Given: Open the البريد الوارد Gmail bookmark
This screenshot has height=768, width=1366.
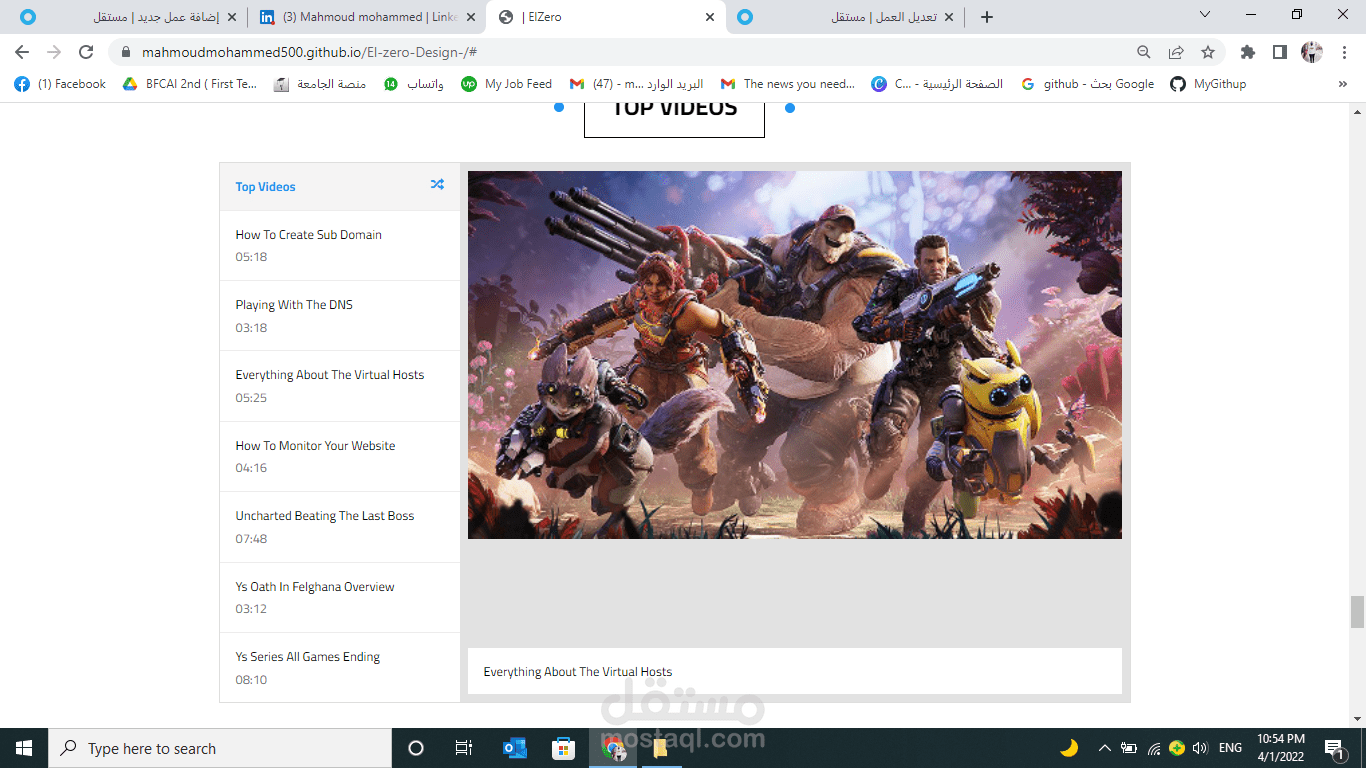Looking at the screenshot, I should (636, 84).
